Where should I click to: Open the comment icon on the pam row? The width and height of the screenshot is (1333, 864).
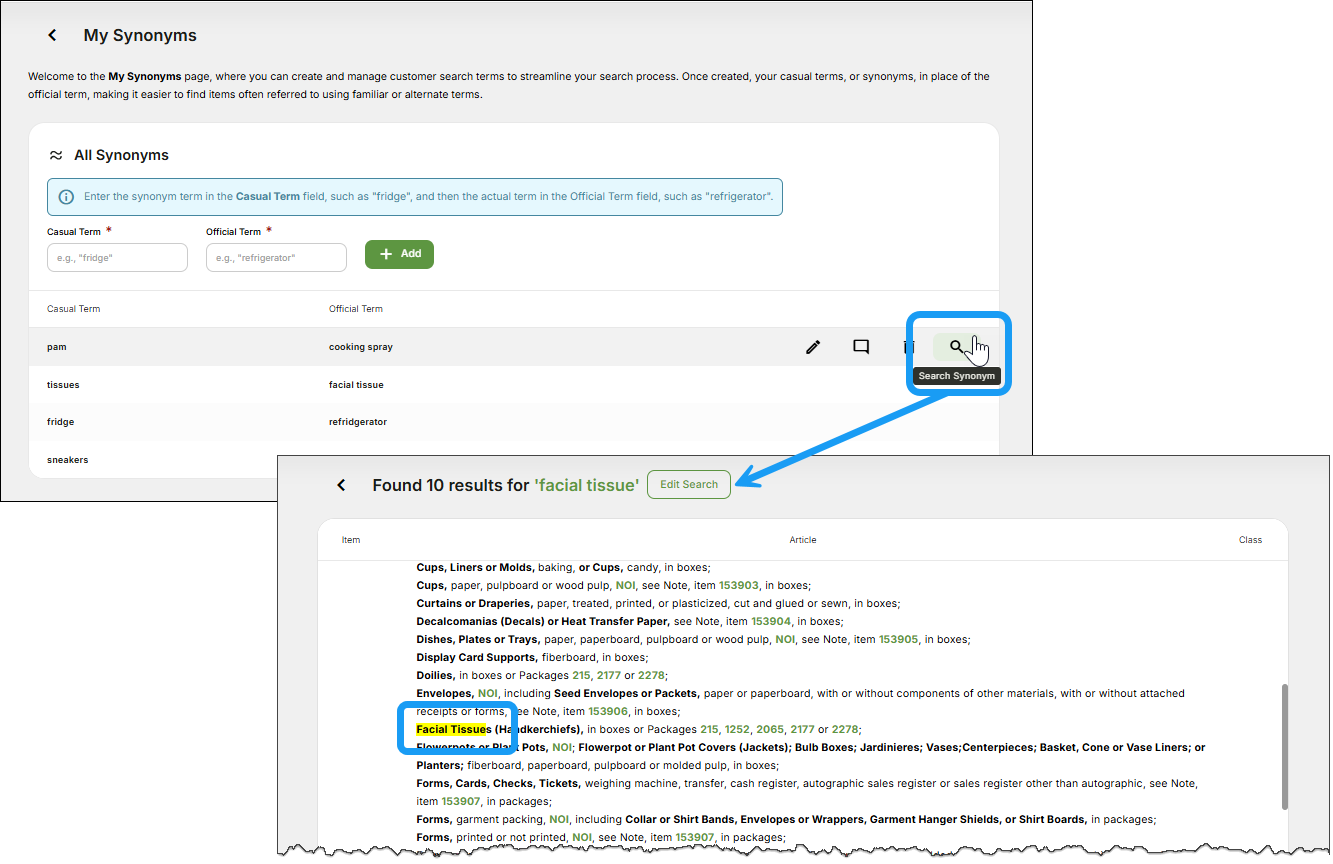coord(861,347)
